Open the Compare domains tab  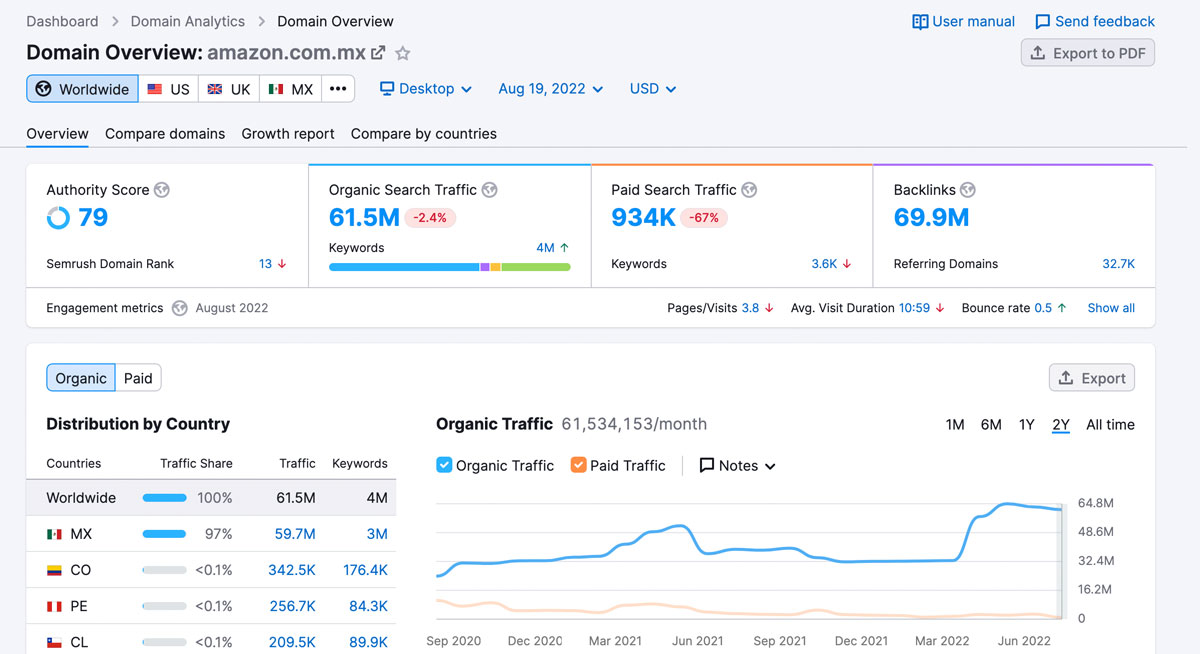(x=165, y=133)
